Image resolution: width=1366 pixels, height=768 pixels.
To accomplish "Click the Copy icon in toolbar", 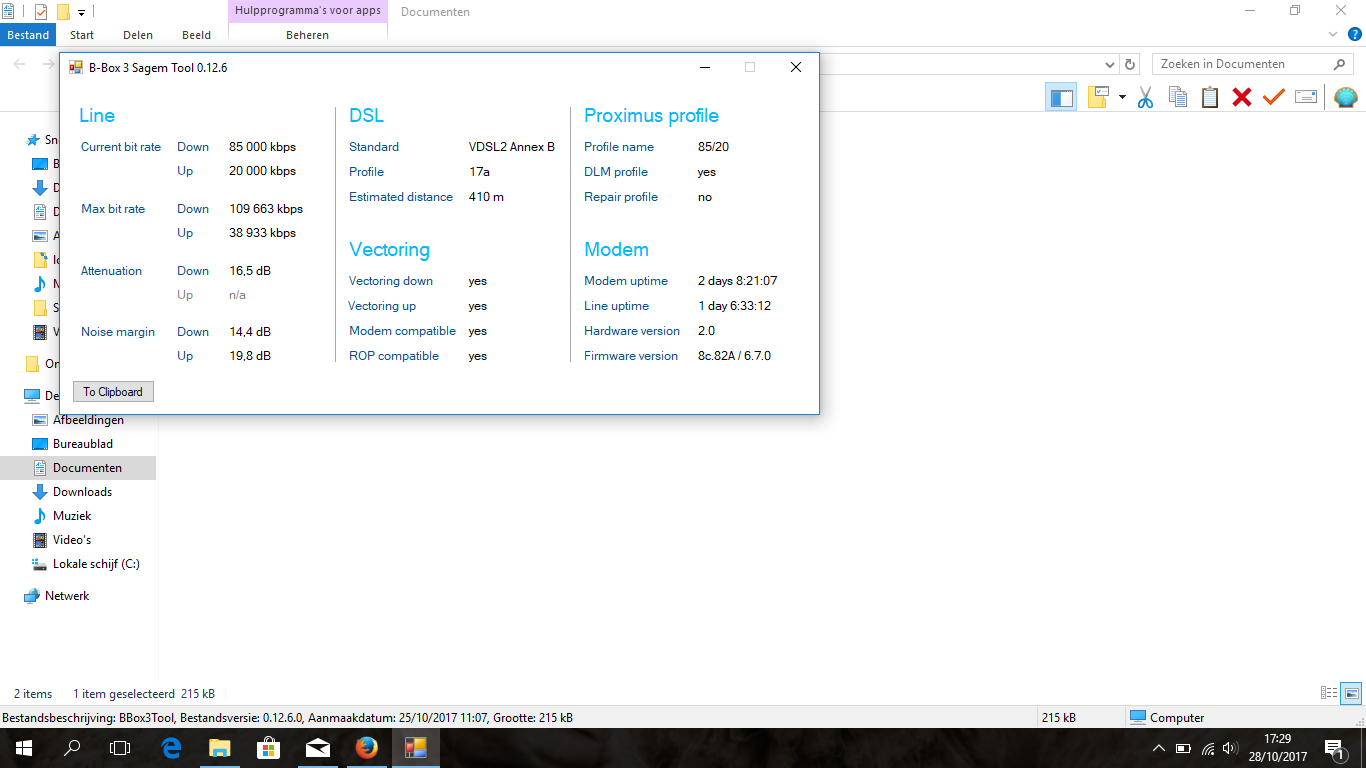I will coord(1178,97).
